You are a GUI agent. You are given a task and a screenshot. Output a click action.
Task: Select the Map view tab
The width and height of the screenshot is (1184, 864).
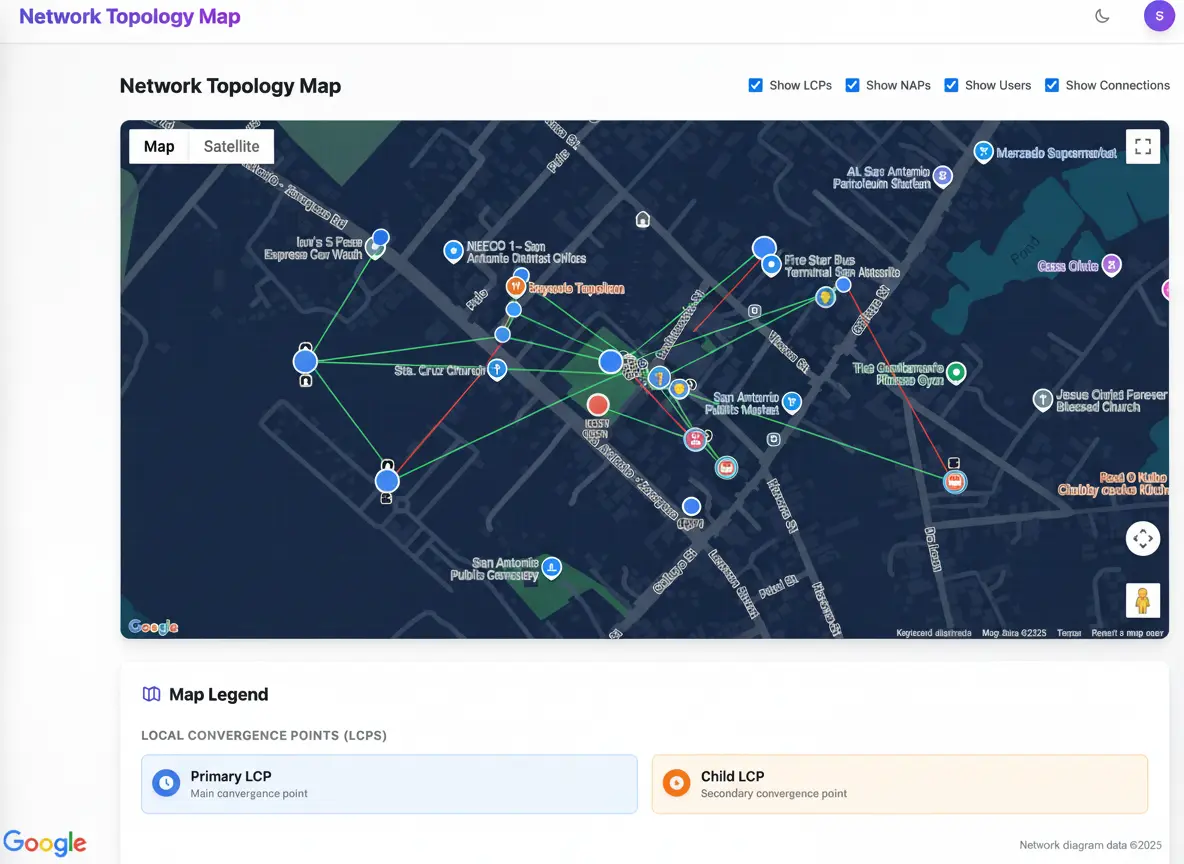pyautogui.click(x=159, y=146)
